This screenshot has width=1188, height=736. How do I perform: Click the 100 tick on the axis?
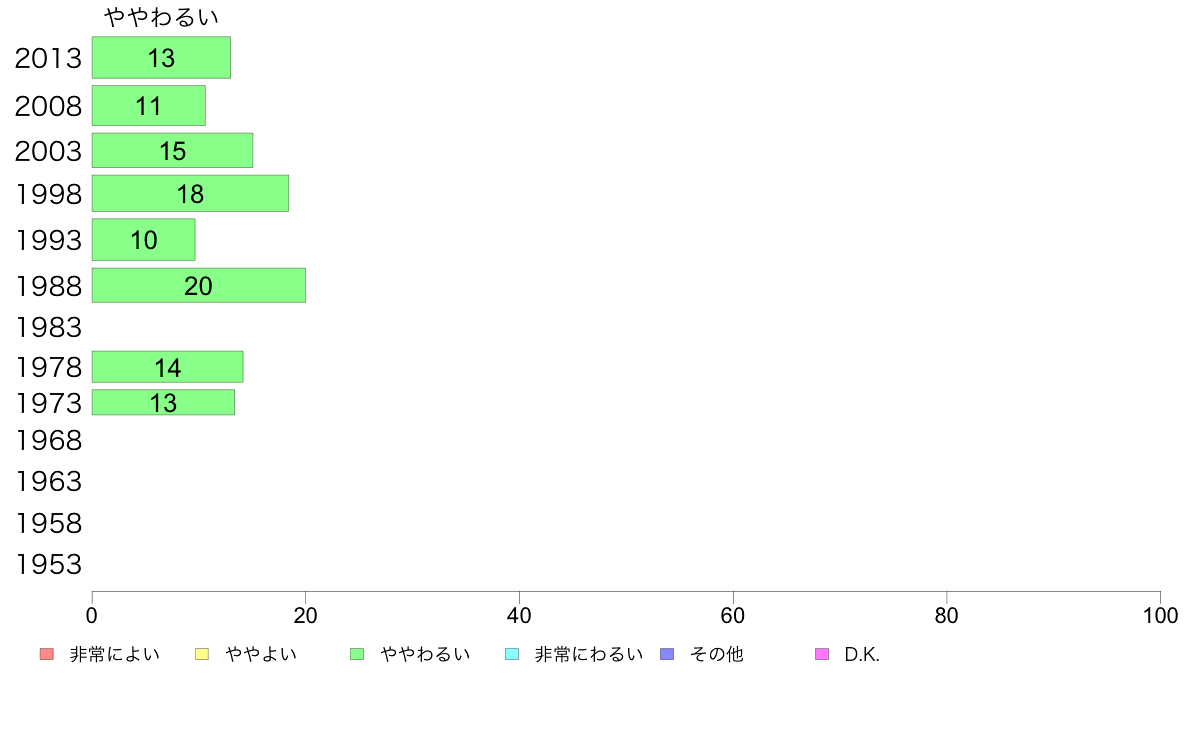point(1160,615)
